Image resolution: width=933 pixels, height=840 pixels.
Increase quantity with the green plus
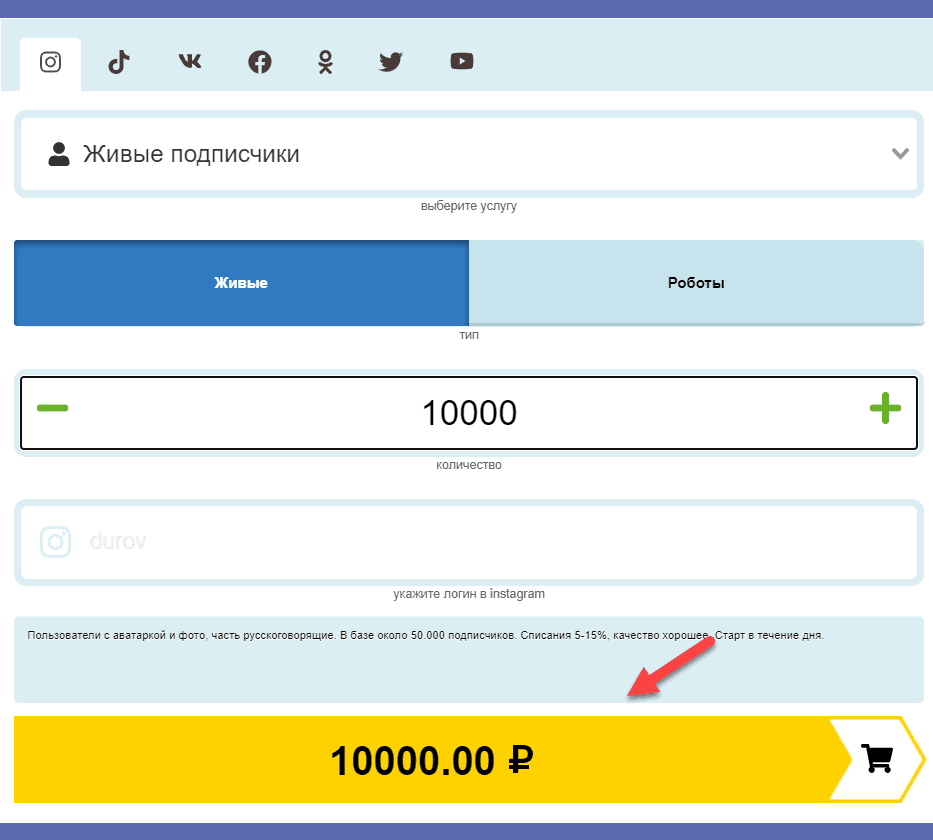[x=884, y=408]
